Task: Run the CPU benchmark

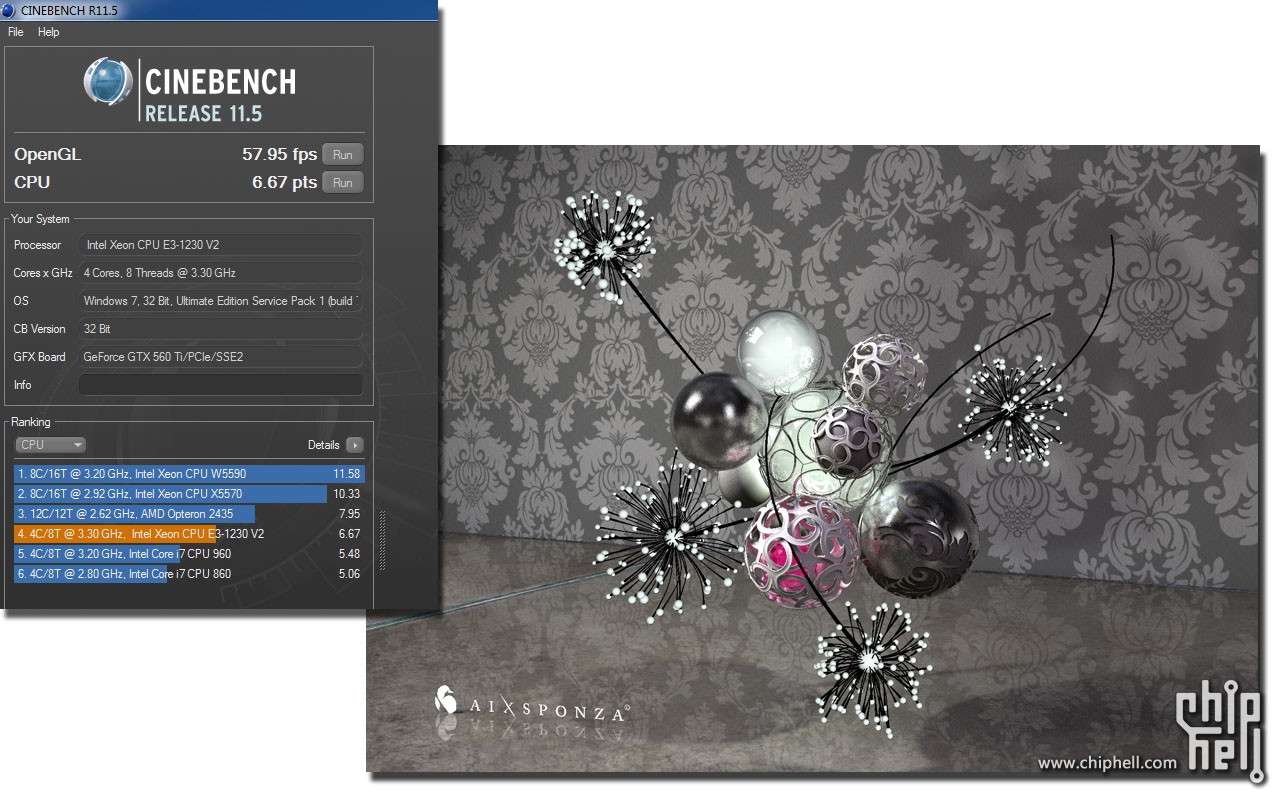Action: click(x=343, y=183)
